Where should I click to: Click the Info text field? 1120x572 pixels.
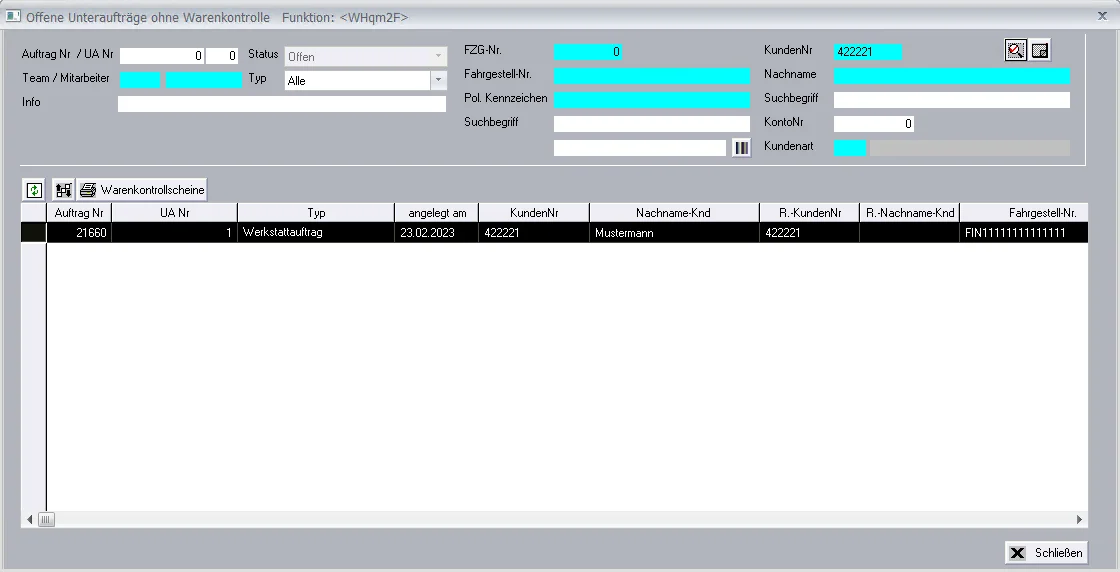[282, 104]
